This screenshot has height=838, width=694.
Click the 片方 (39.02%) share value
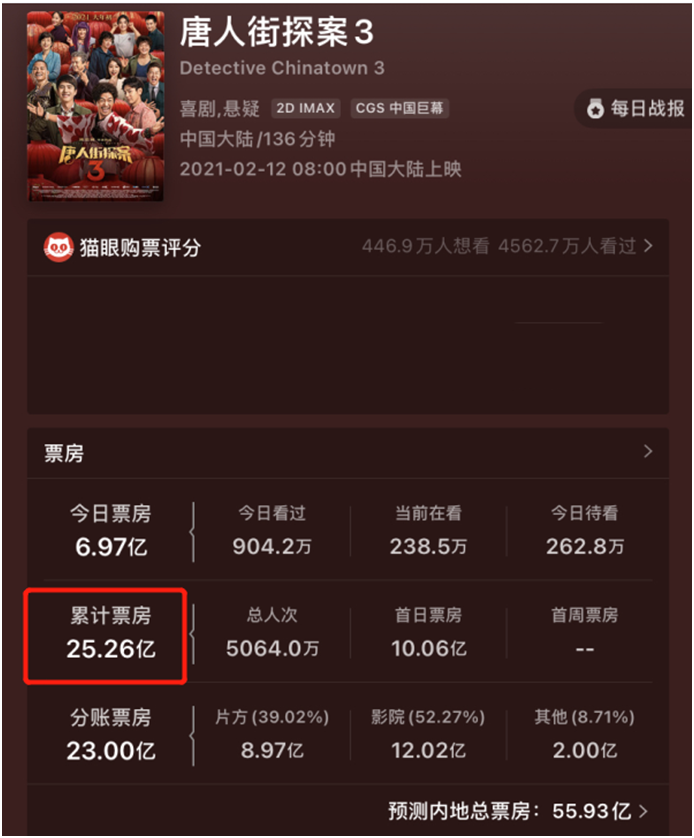pos(272,750)
